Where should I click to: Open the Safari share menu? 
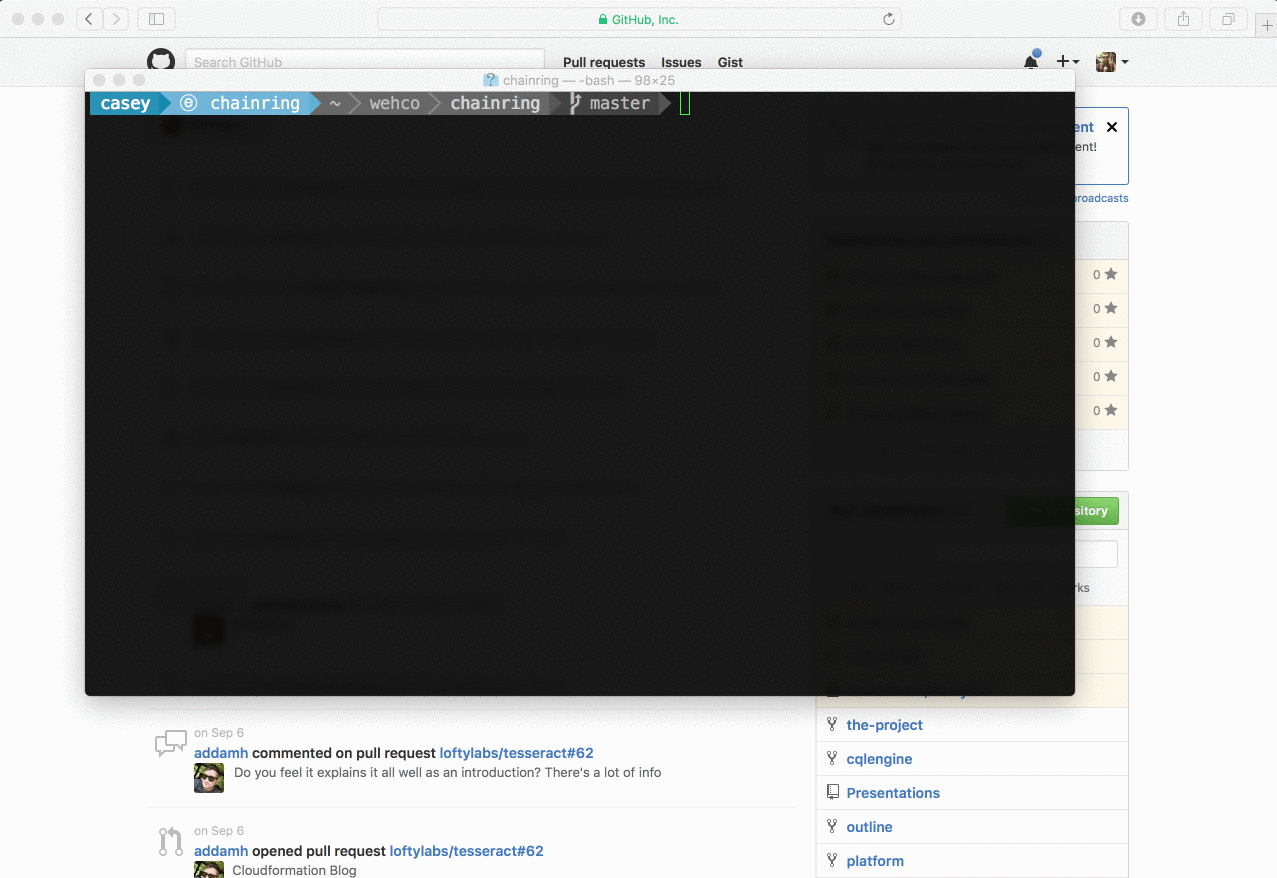point(1183,19)
